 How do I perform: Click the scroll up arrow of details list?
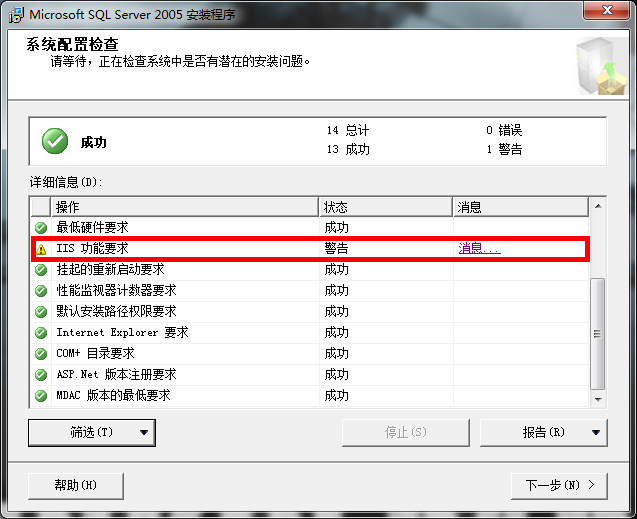coord(598,206)
